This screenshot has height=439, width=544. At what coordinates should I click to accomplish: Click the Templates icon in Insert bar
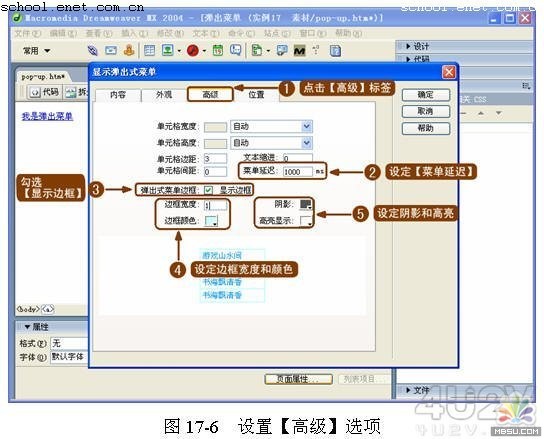tap(257, 51)
